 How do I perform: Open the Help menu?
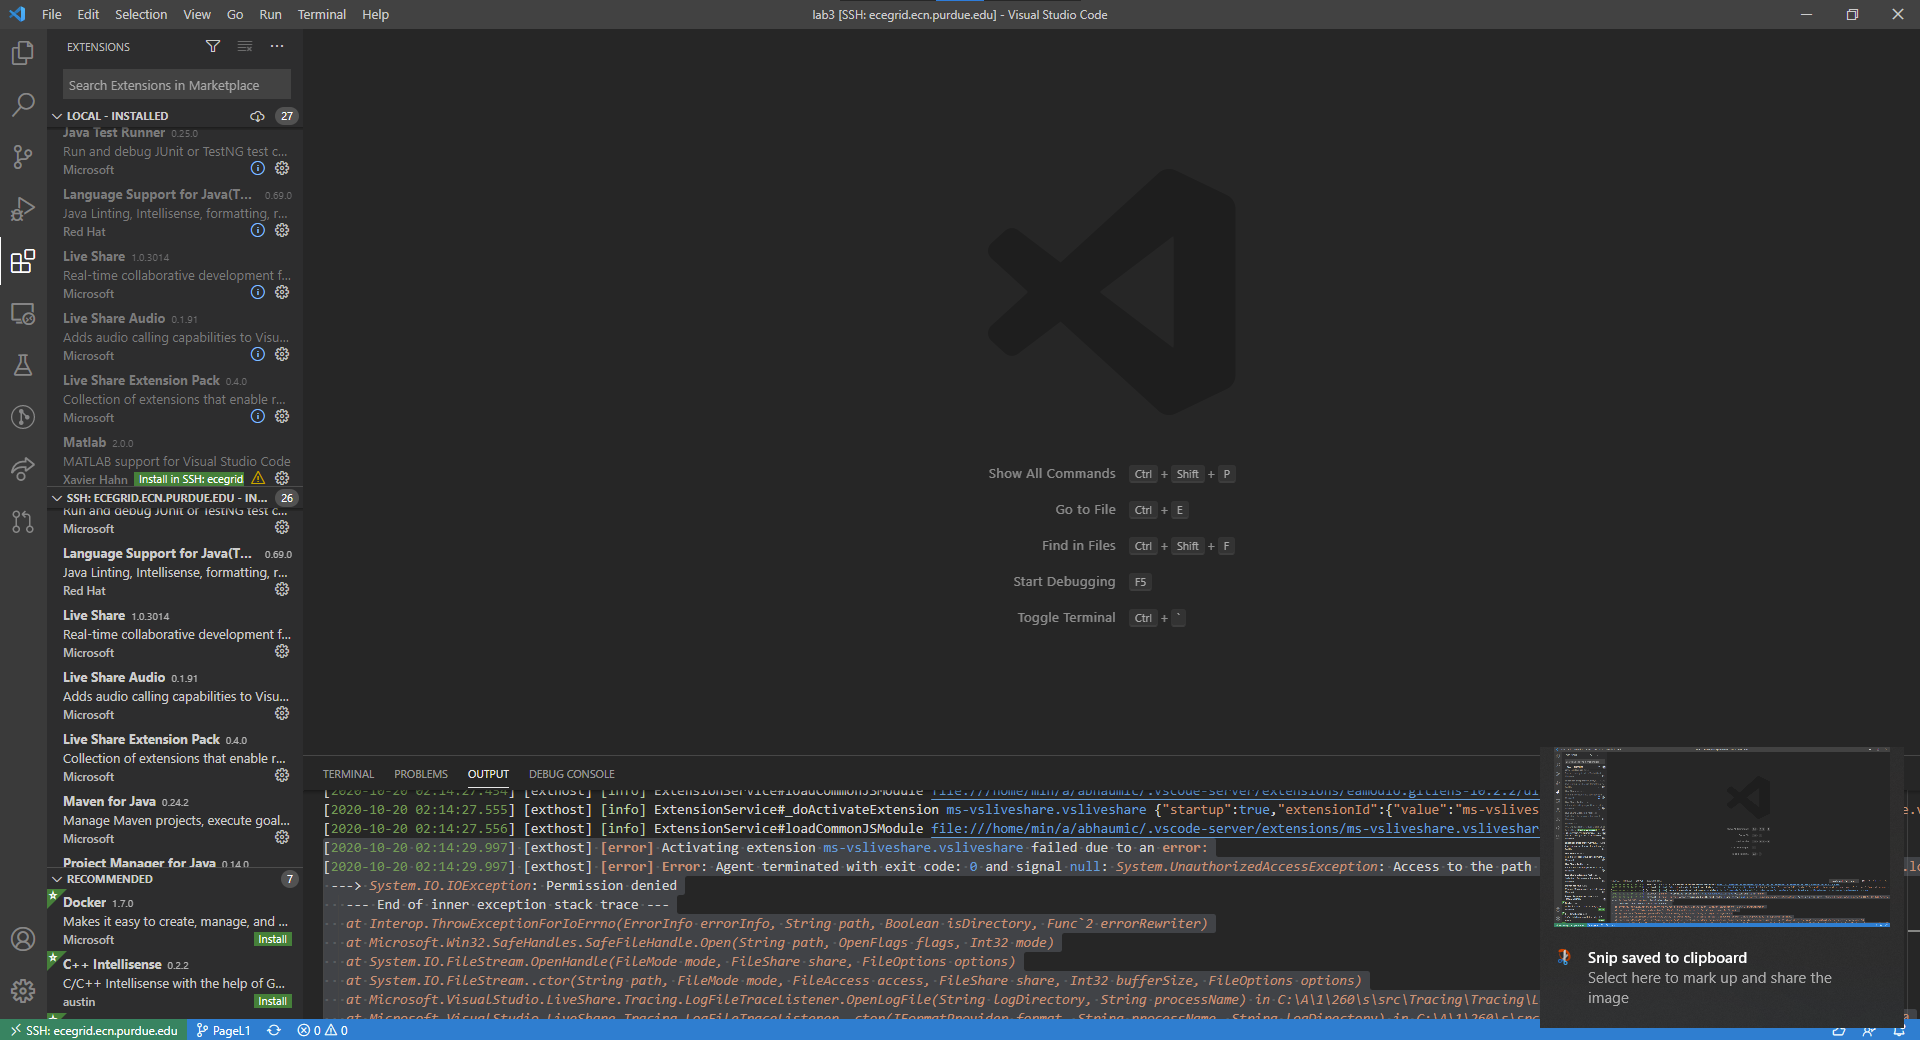[x=375, y=15]
